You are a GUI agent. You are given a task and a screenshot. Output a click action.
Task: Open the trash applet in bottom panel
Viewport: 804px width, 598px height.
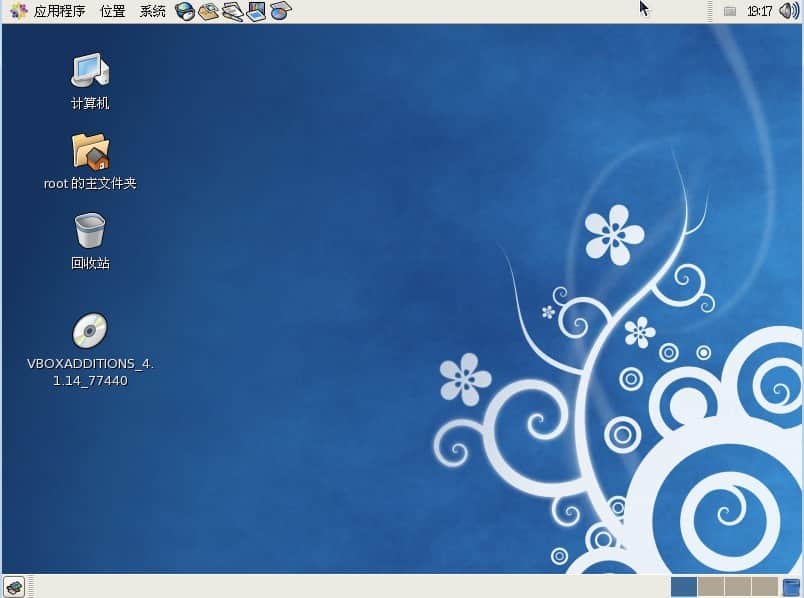pos(792,587)
